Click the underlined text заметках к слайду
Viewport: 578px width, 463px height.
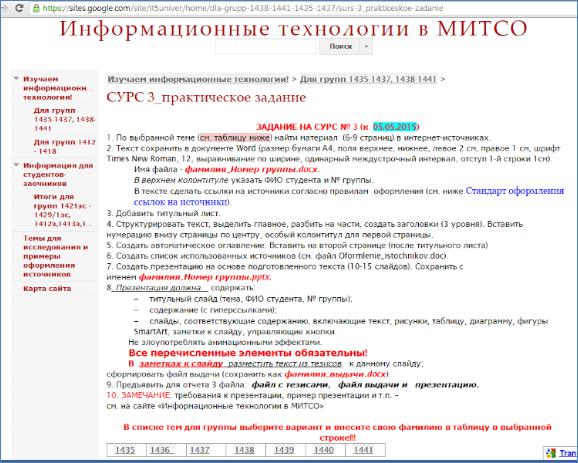[181, 364]
